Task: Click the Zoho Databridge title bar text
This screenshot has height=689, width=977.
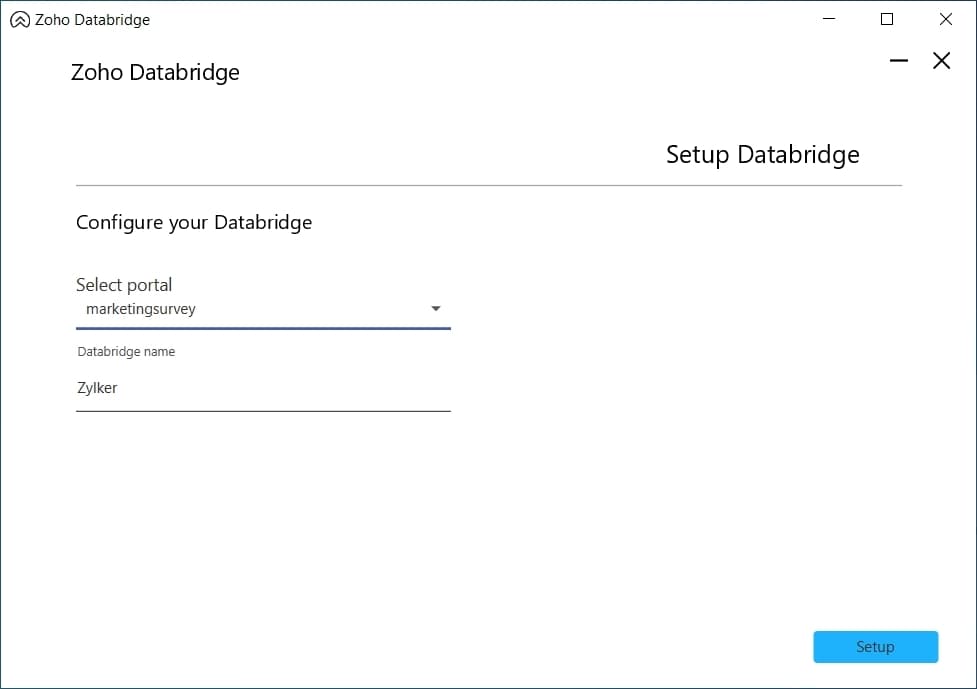Action: (92, 20)
